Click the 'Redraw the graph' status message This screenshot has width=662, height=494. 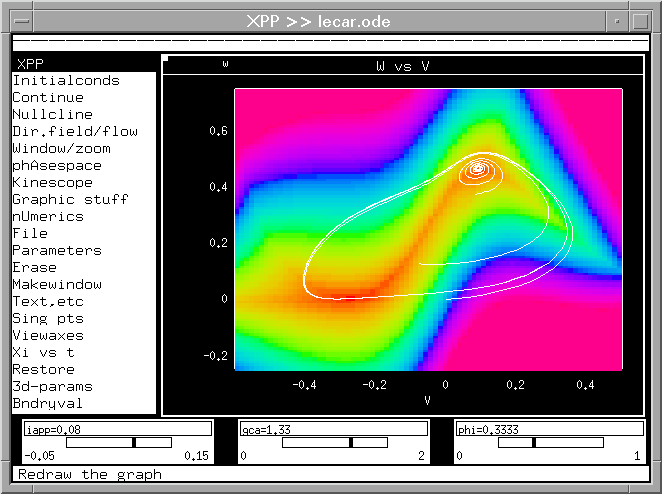point(90,474)
